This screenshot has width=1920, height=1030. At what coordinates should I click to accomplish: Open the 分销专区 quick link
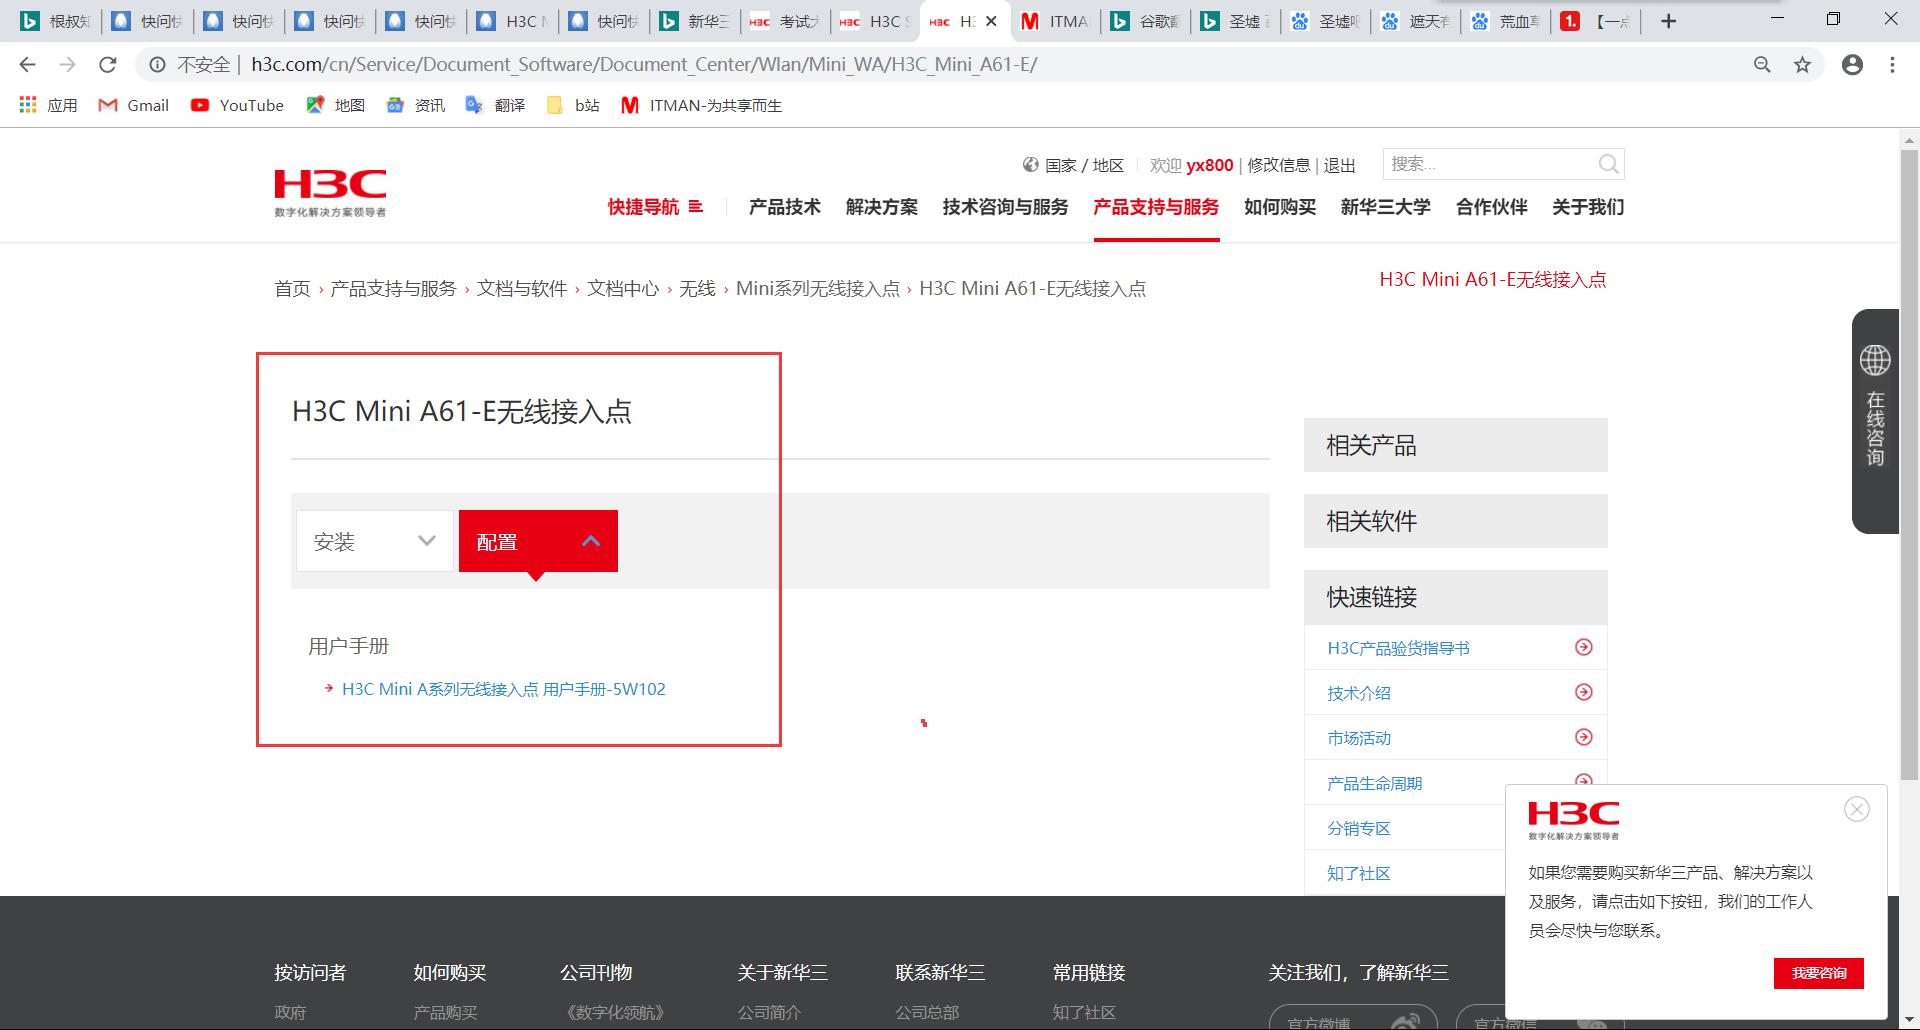(x=1358, y=828)
